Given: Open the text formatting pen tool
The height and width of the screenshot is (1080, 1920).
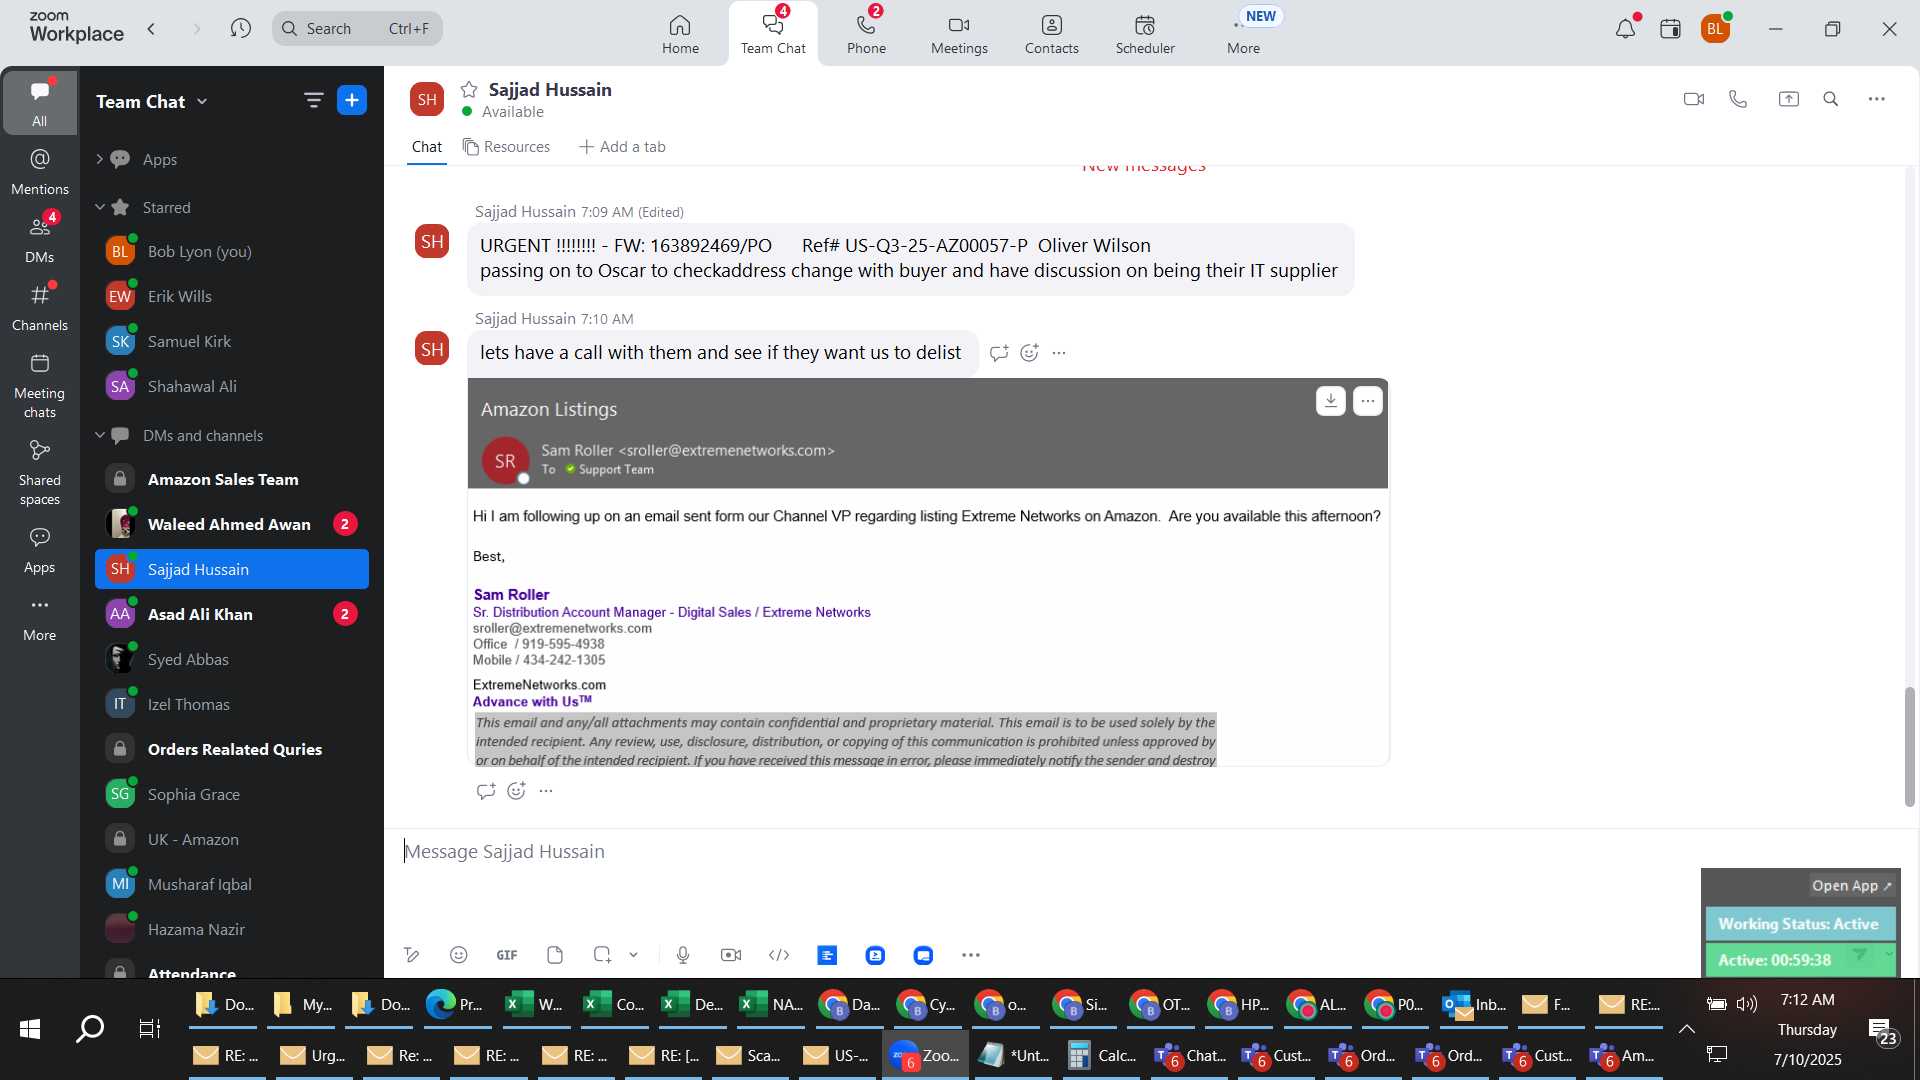Looking at the screenshot, I should 411,955.
